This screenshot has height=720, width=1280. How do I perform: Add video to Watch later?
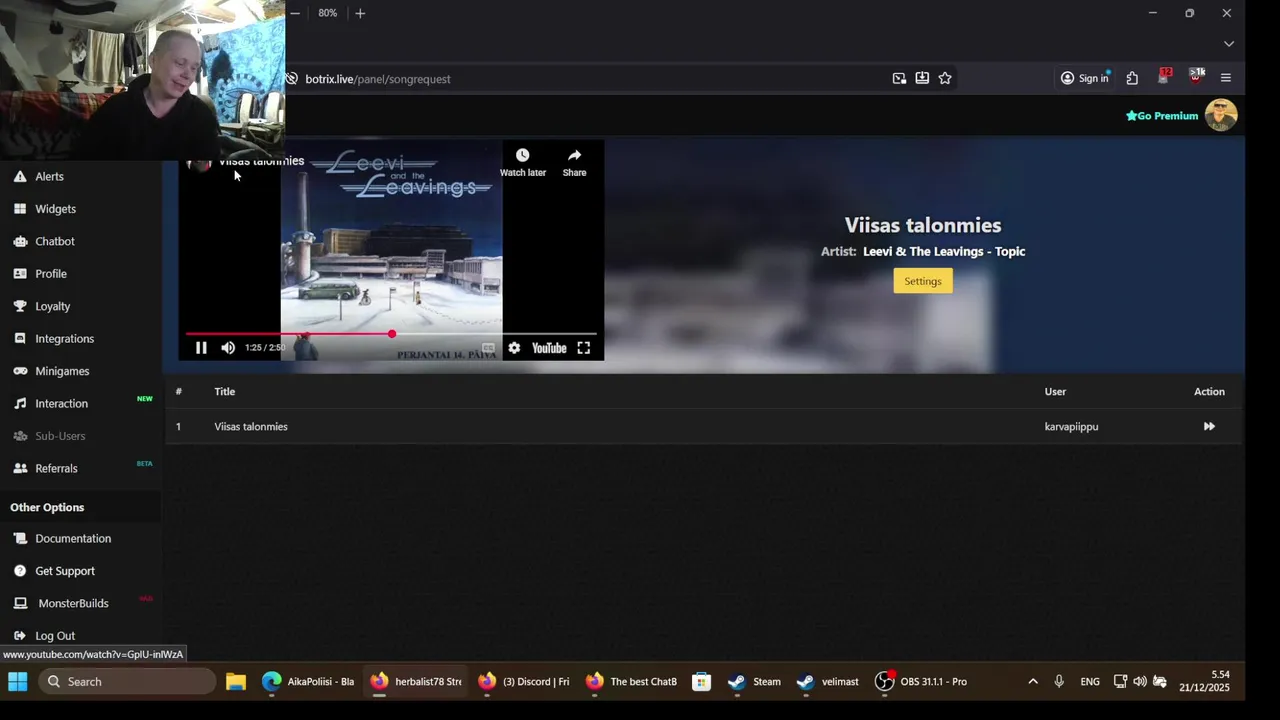click(x=522, y=162)
